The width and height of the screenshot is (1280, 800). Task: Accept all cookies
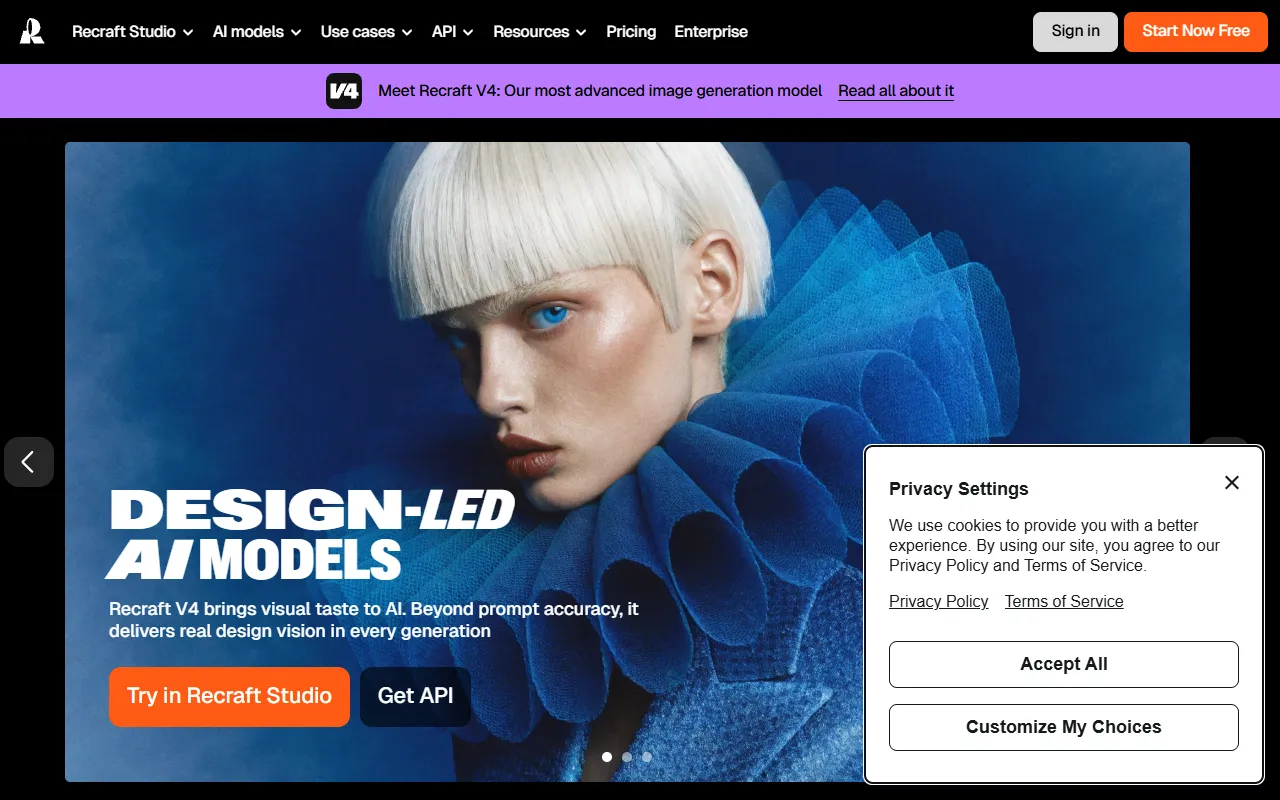(x=1064, y=665)
